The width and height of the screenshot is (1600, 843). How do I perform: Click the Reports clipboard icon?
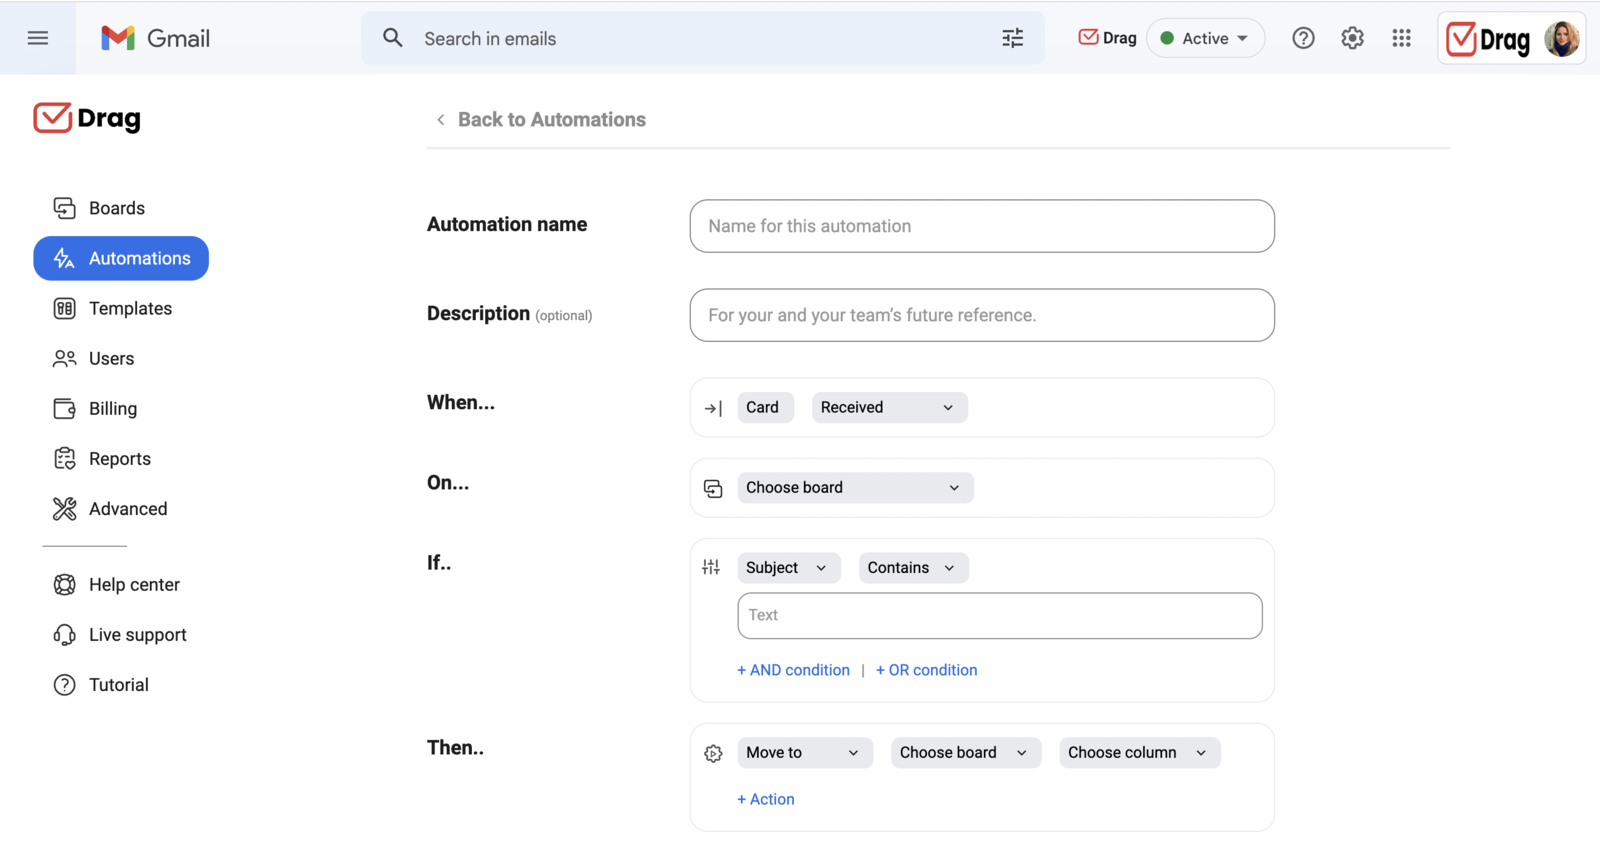[64, 458]
